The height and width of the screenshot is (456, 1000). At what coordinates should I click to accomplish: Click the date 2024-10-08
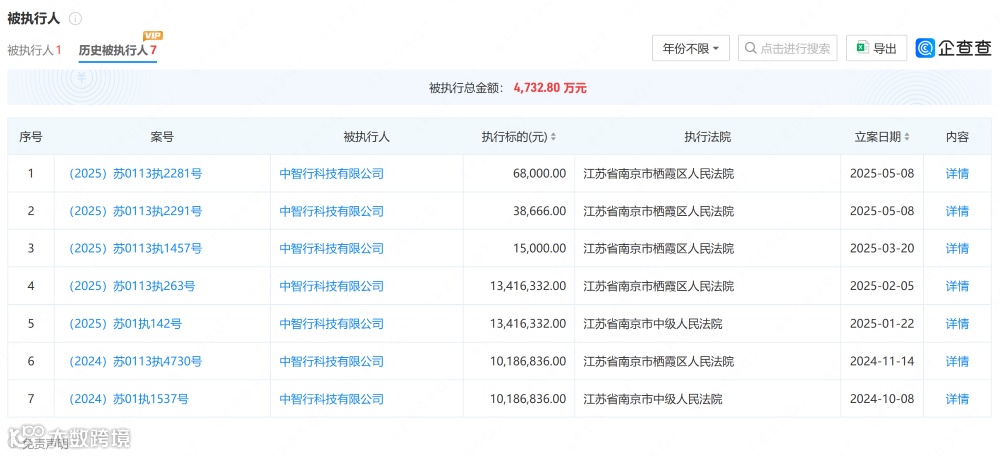[882, 399]
